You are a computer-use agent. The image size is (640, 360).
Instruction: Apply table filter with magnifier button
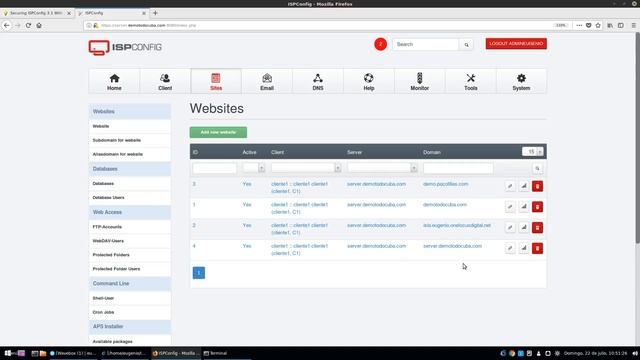(x=537, y=168)
